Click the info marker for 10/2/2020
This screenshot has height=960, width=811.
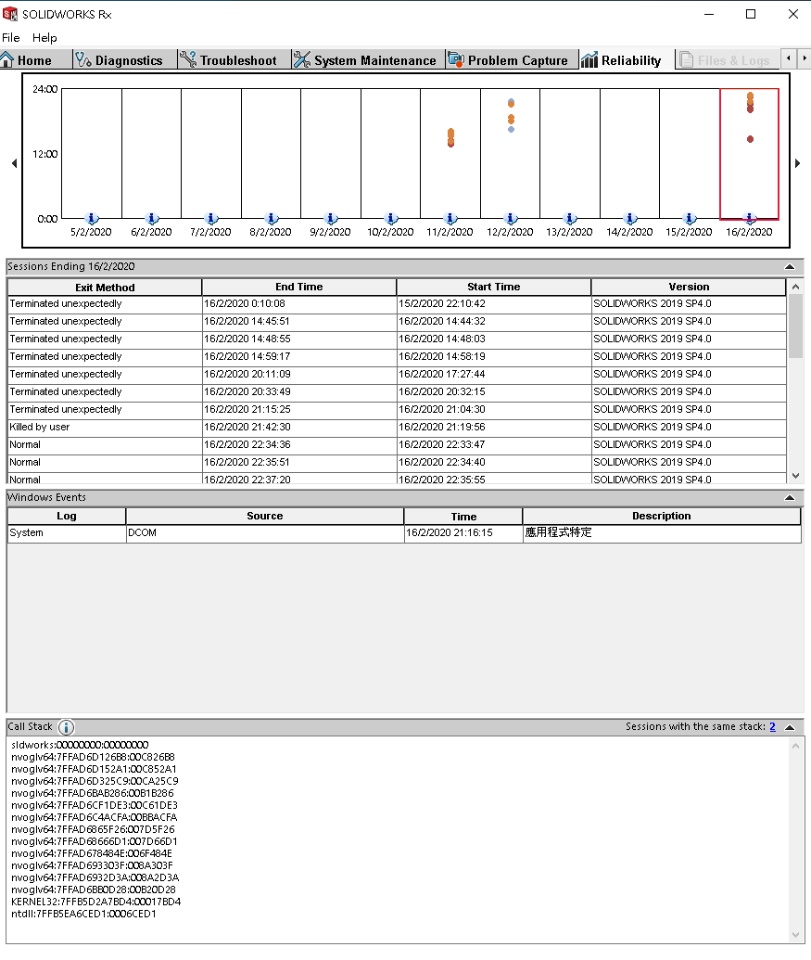391,218
